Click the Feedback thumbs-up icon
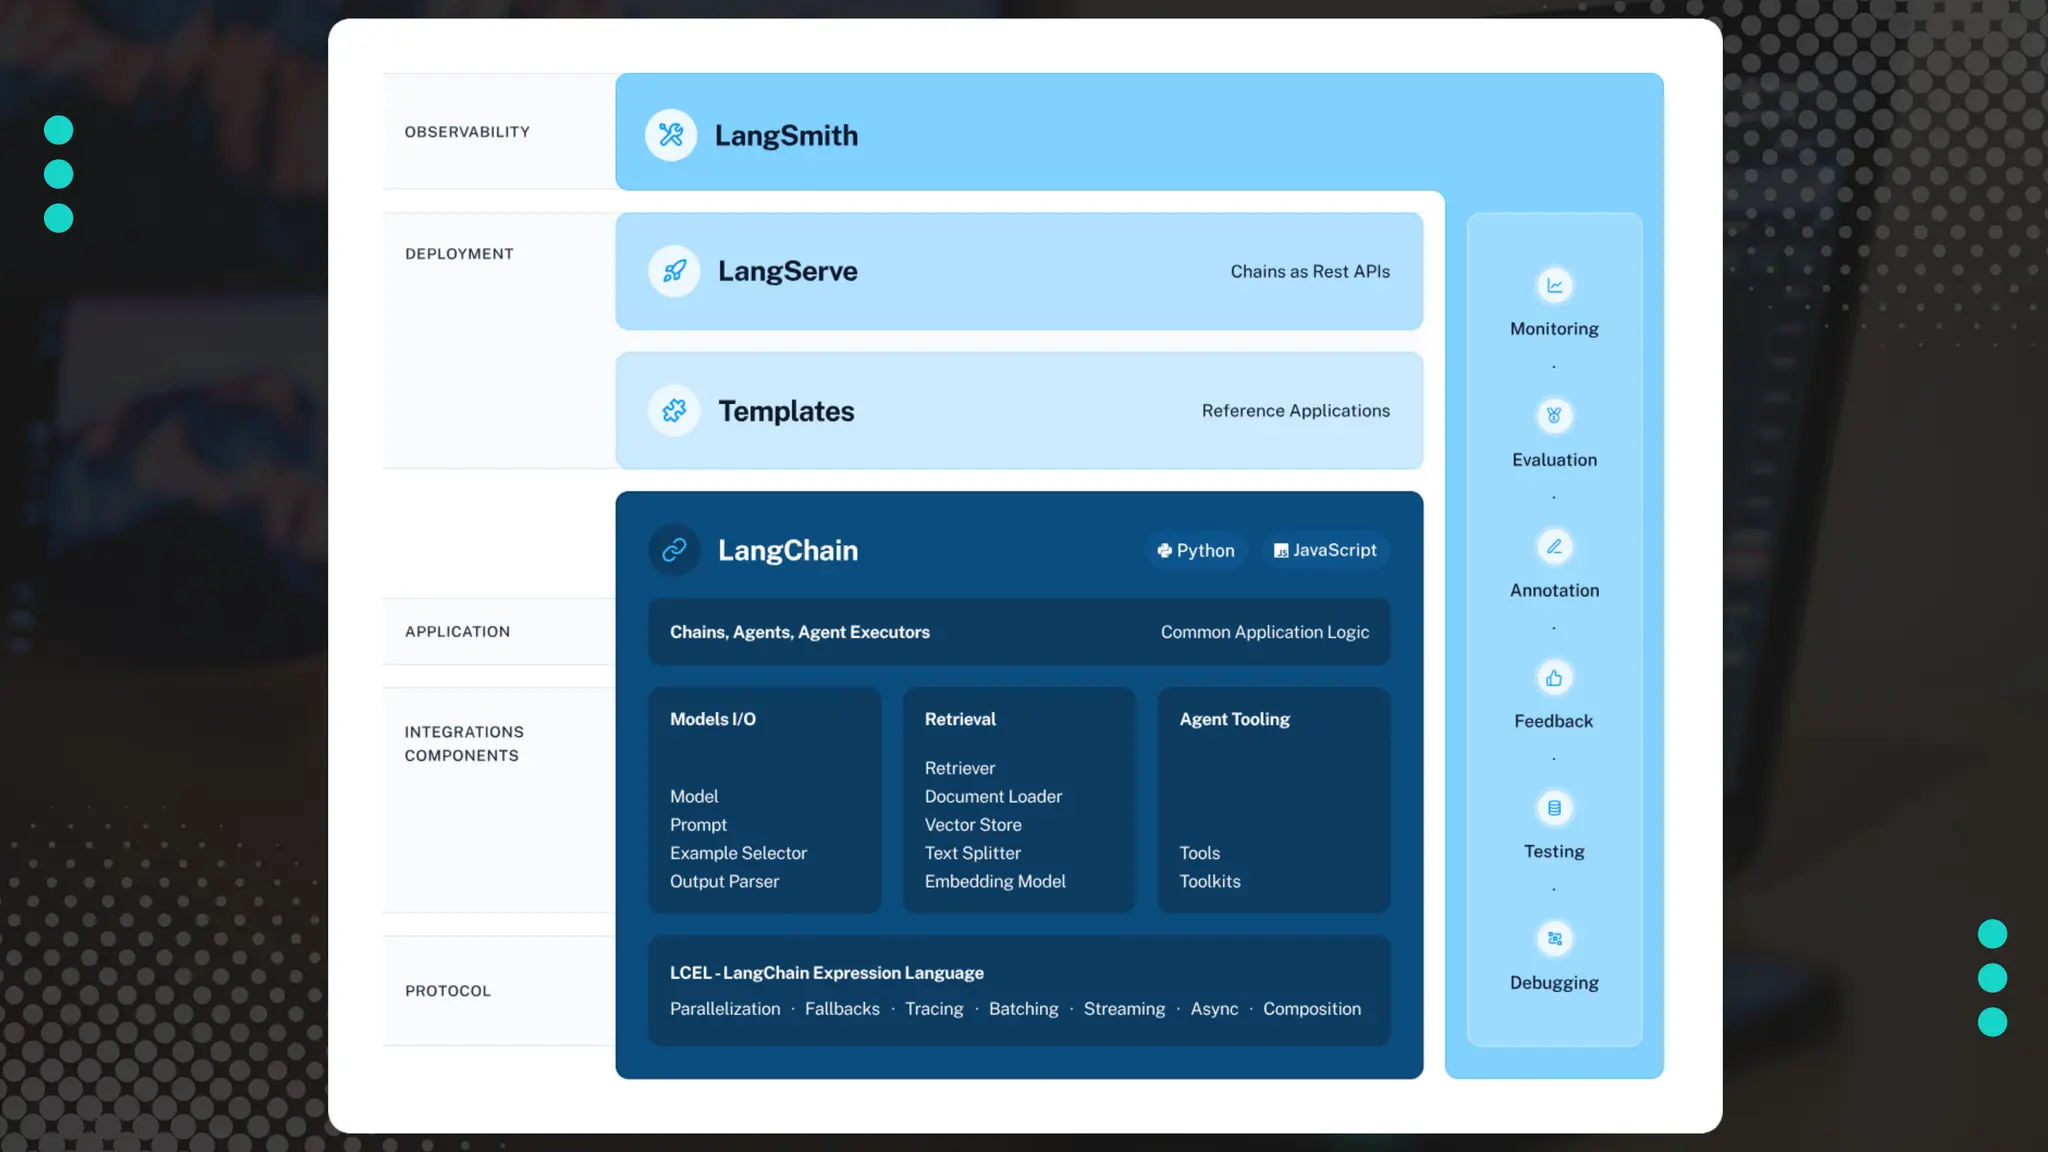This screenshot has height=1152, width=2048. click(1554, 678)
